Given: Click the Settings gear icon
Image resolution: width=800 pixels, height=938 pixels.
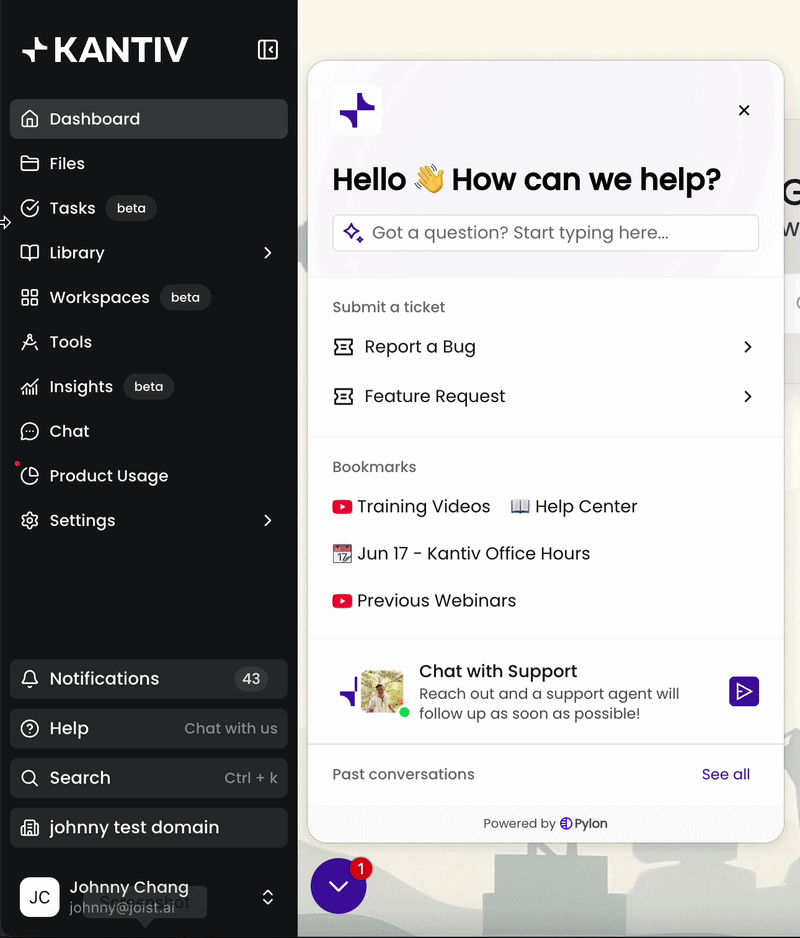Looking at the screenshot, I should [x=30, y=520].
